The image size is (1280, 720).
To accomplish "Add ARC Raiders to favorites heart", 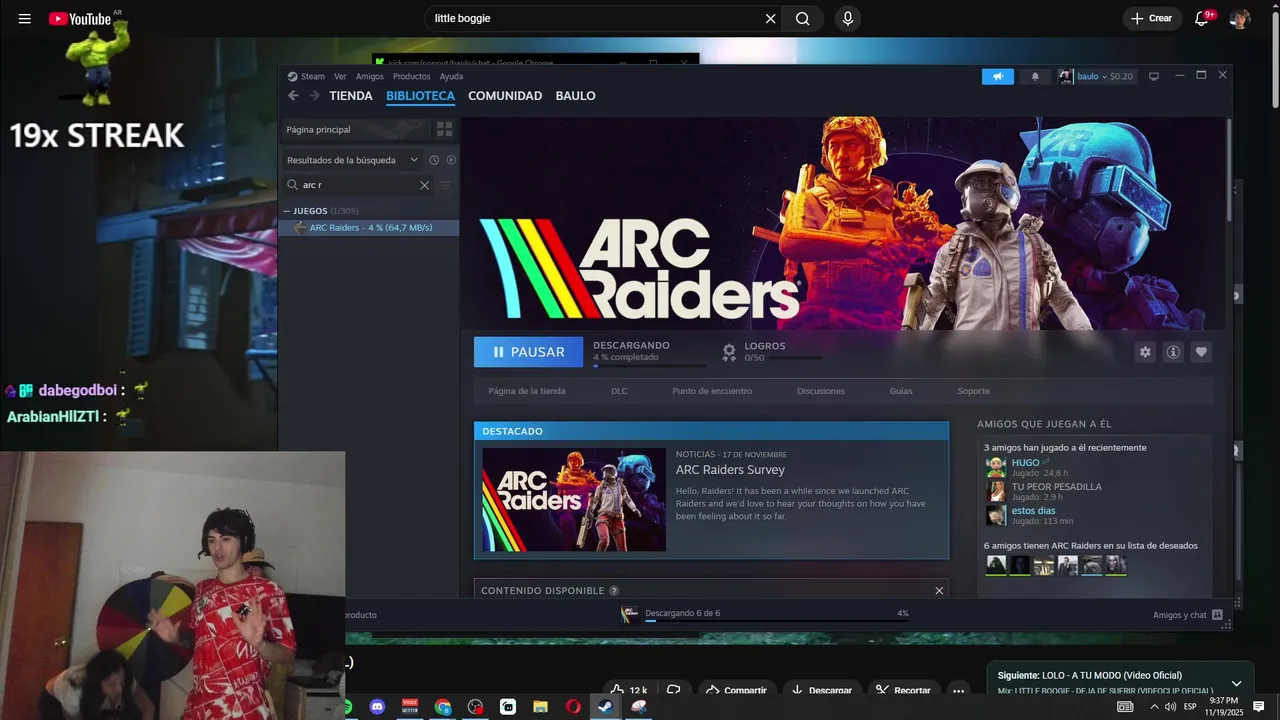I will click(x=1201, y=352).
